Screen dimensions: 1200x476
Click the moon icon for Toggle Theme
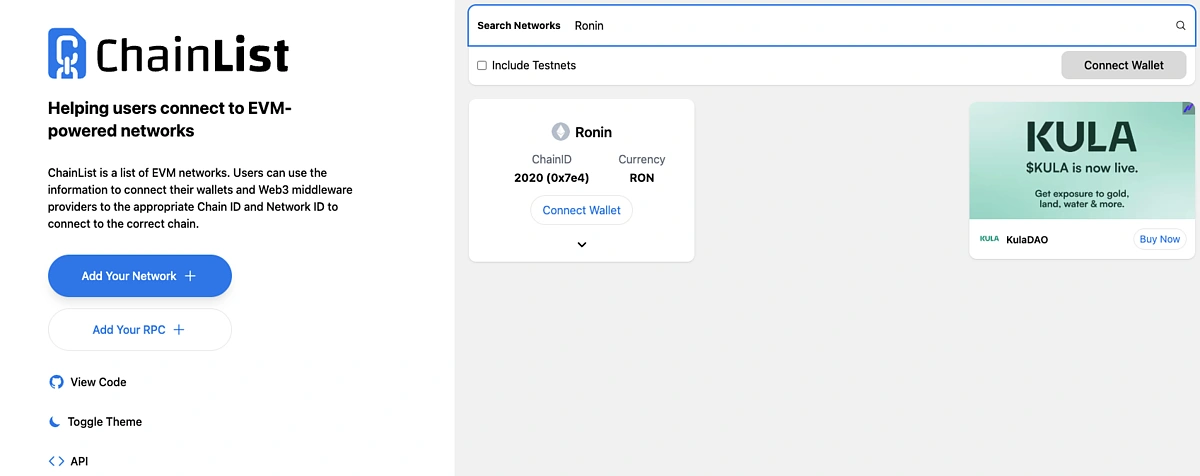(55, 422)
